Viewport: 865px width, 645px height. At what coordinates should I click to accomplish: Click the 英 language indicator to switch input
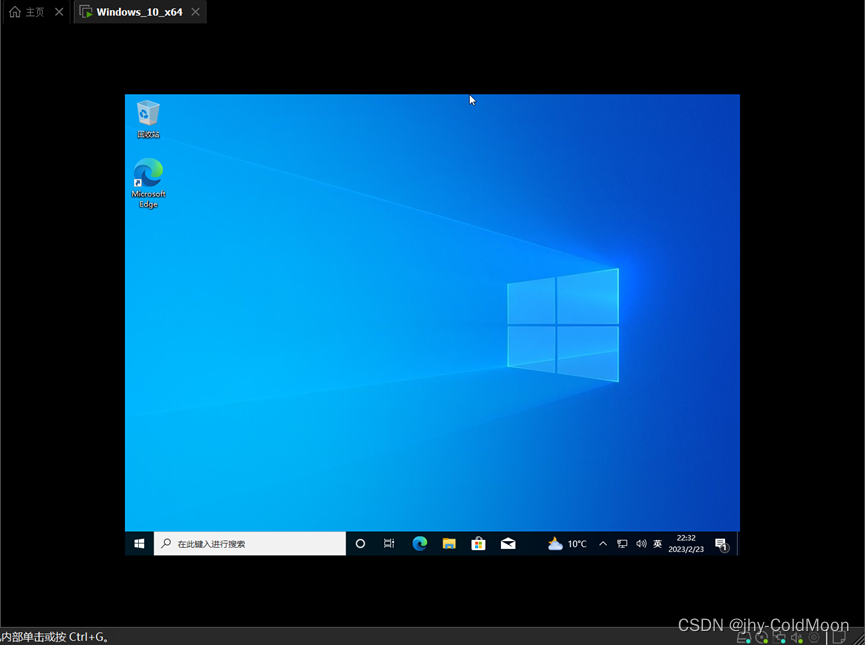[x=657, y=543]
